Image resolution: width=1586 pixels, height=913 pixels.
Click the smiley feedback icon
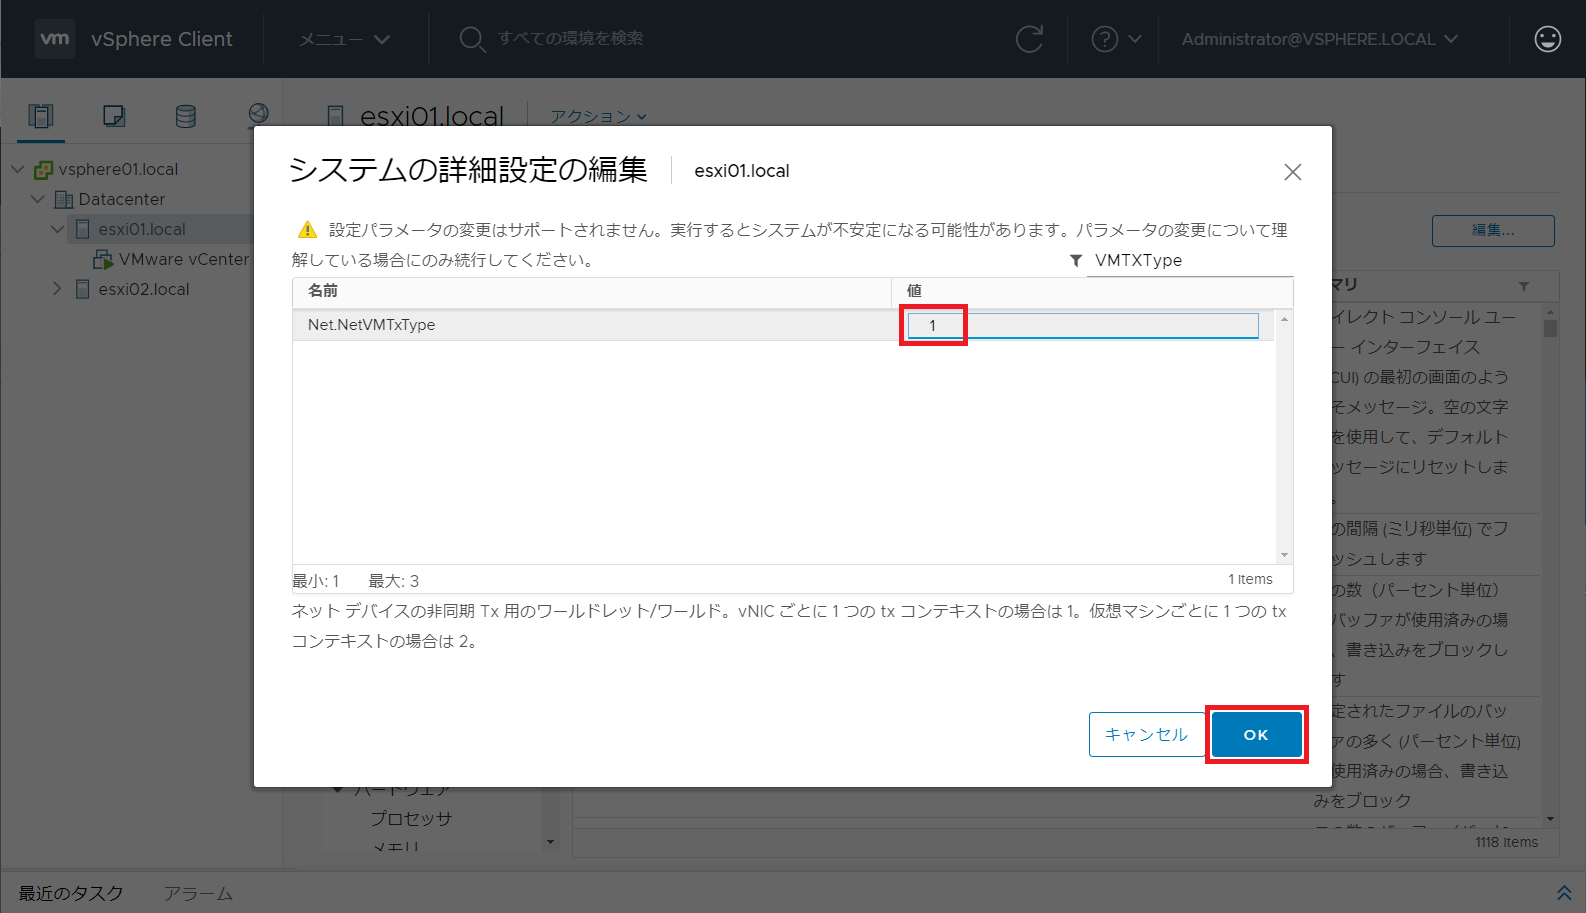click(1548, 39)
